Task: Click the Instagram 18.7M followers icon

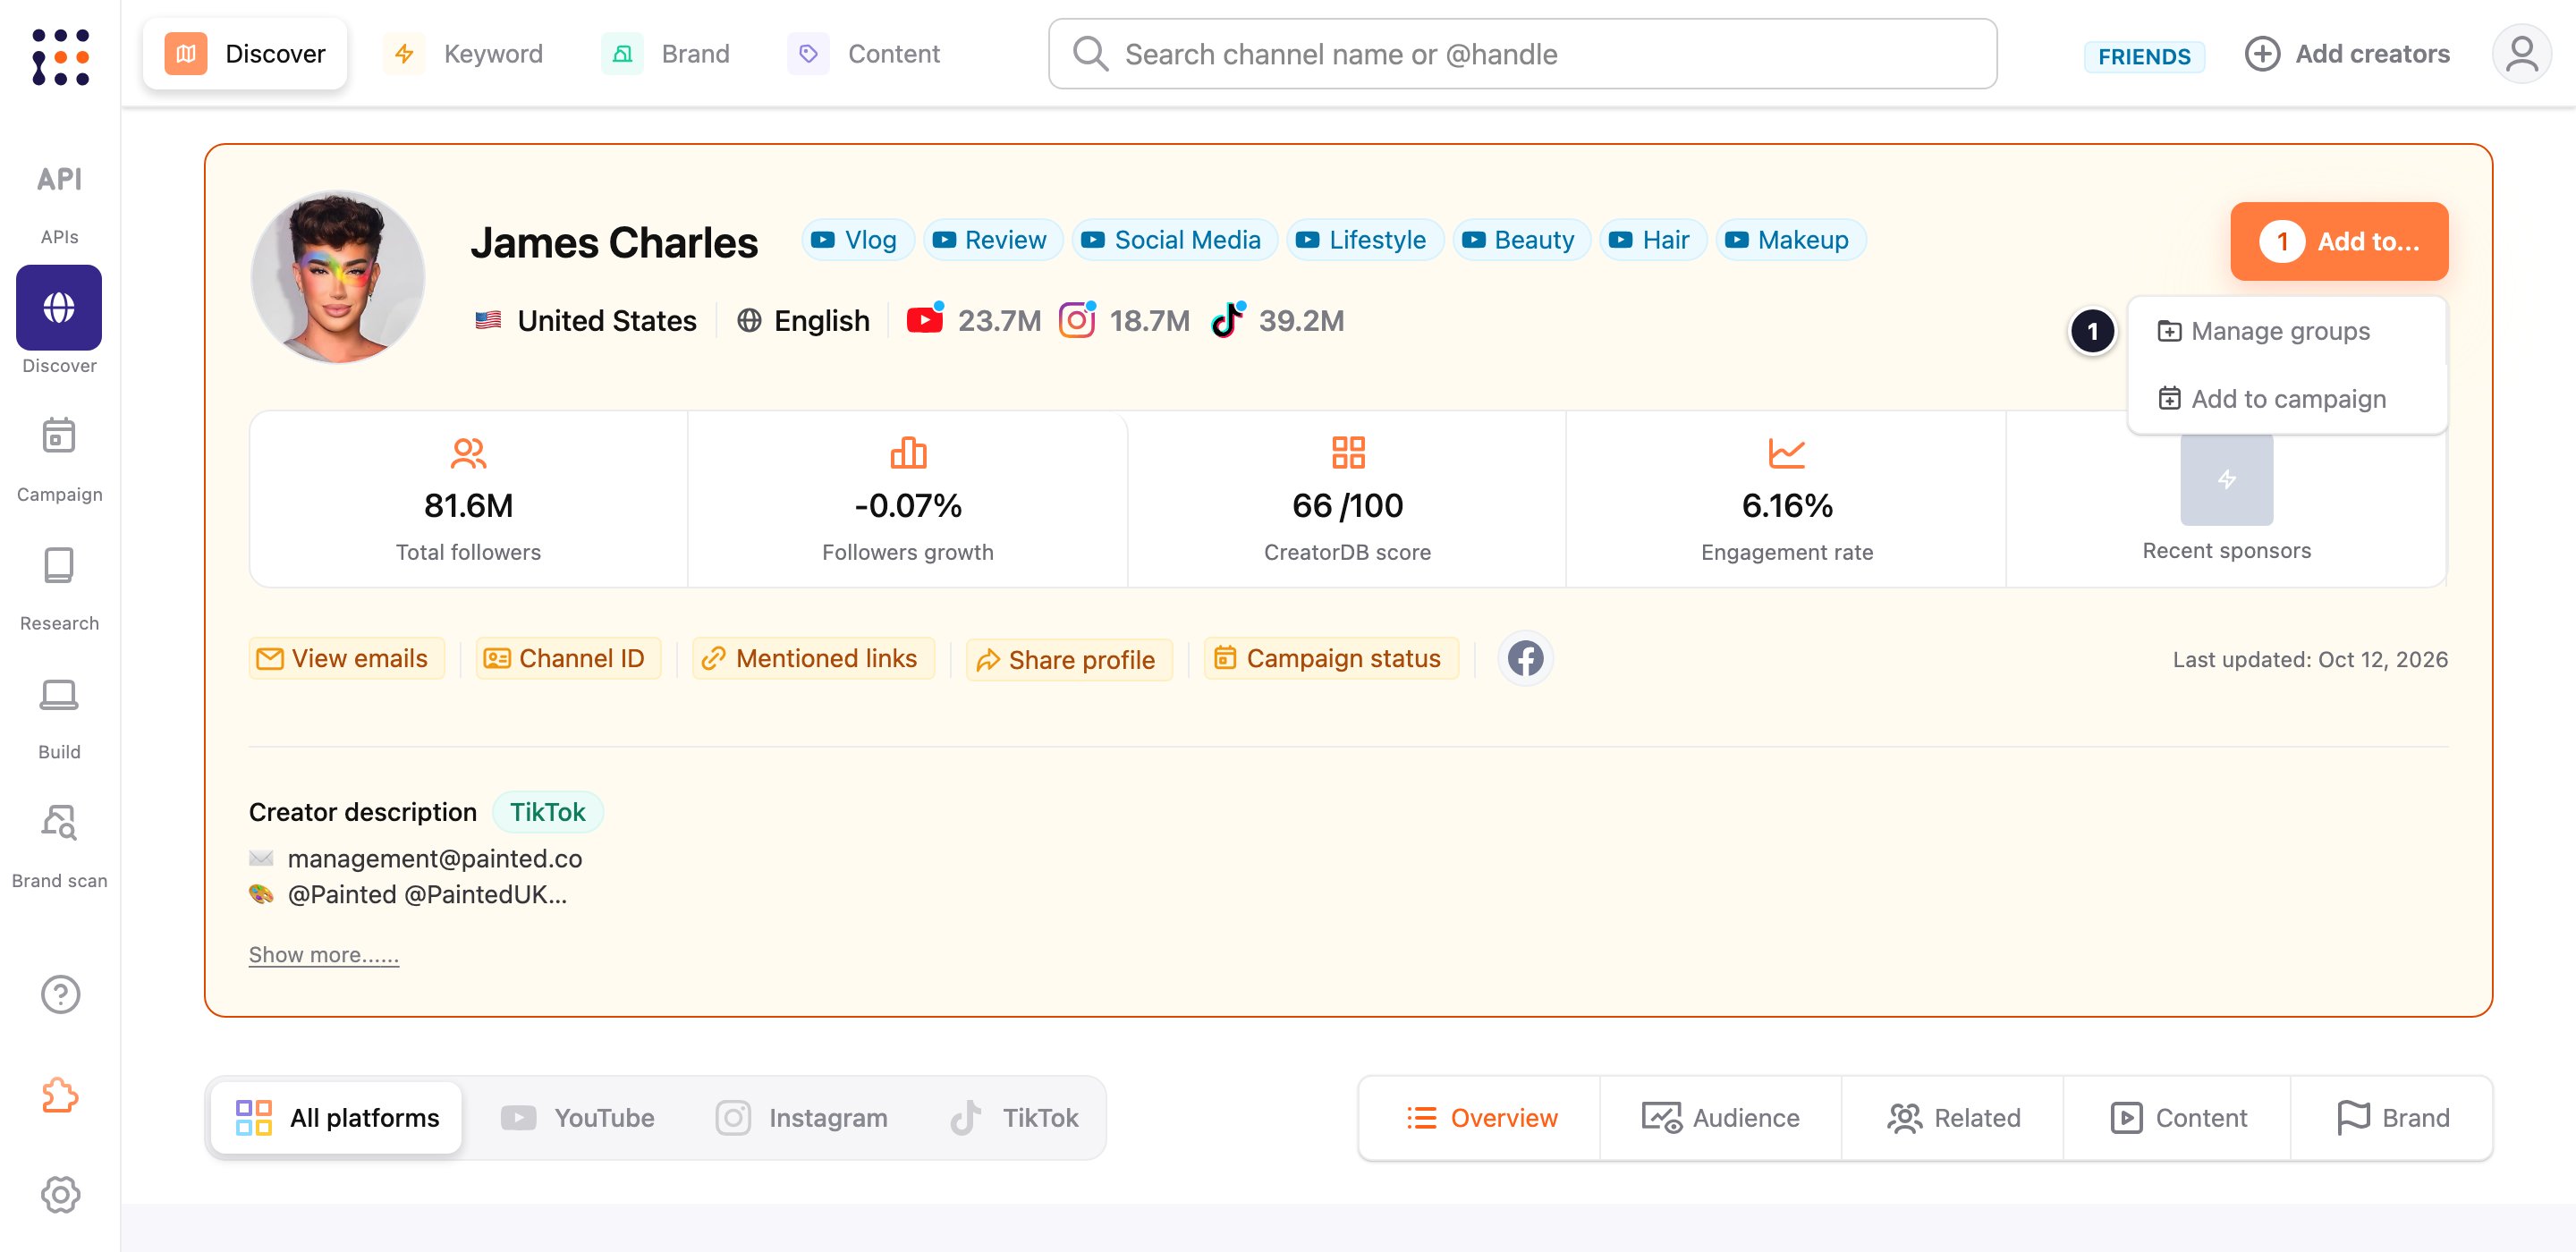Action: click(1077, 320)
